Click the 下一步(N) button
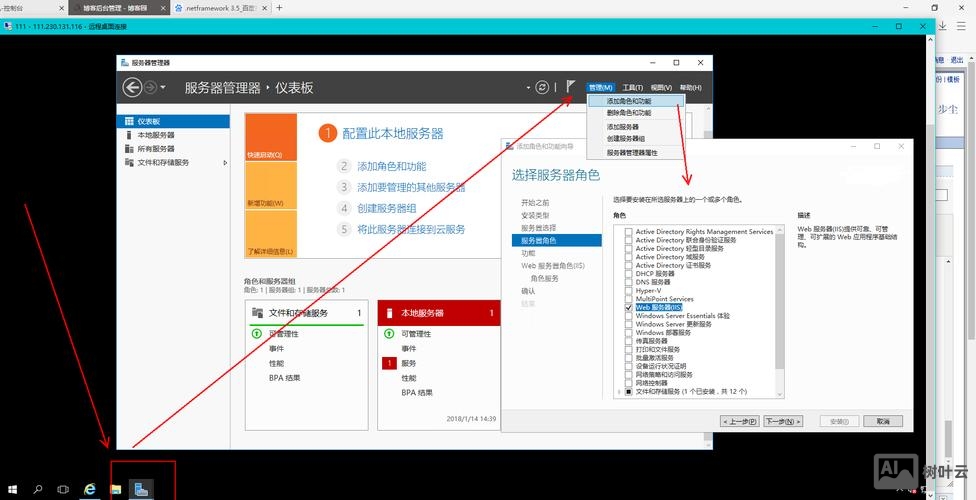Image resolution: width=976 pixels, height=500 pixels. [782, 422]
